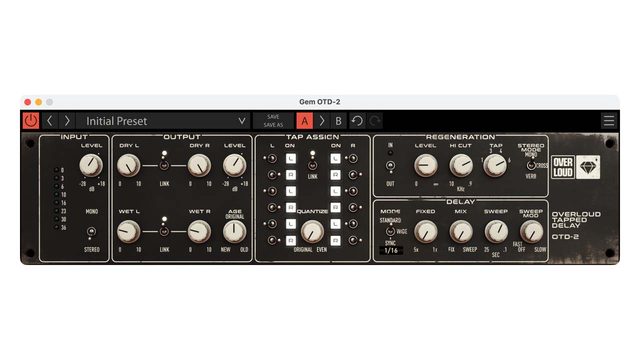Toggle second L button in right ON column

[335, 191]
